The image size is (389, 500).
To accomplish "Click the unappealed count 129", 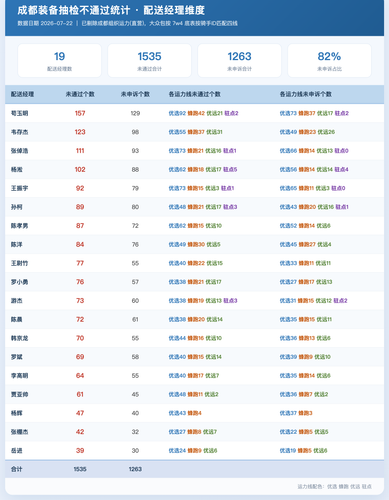I will (x=135, y=113).
